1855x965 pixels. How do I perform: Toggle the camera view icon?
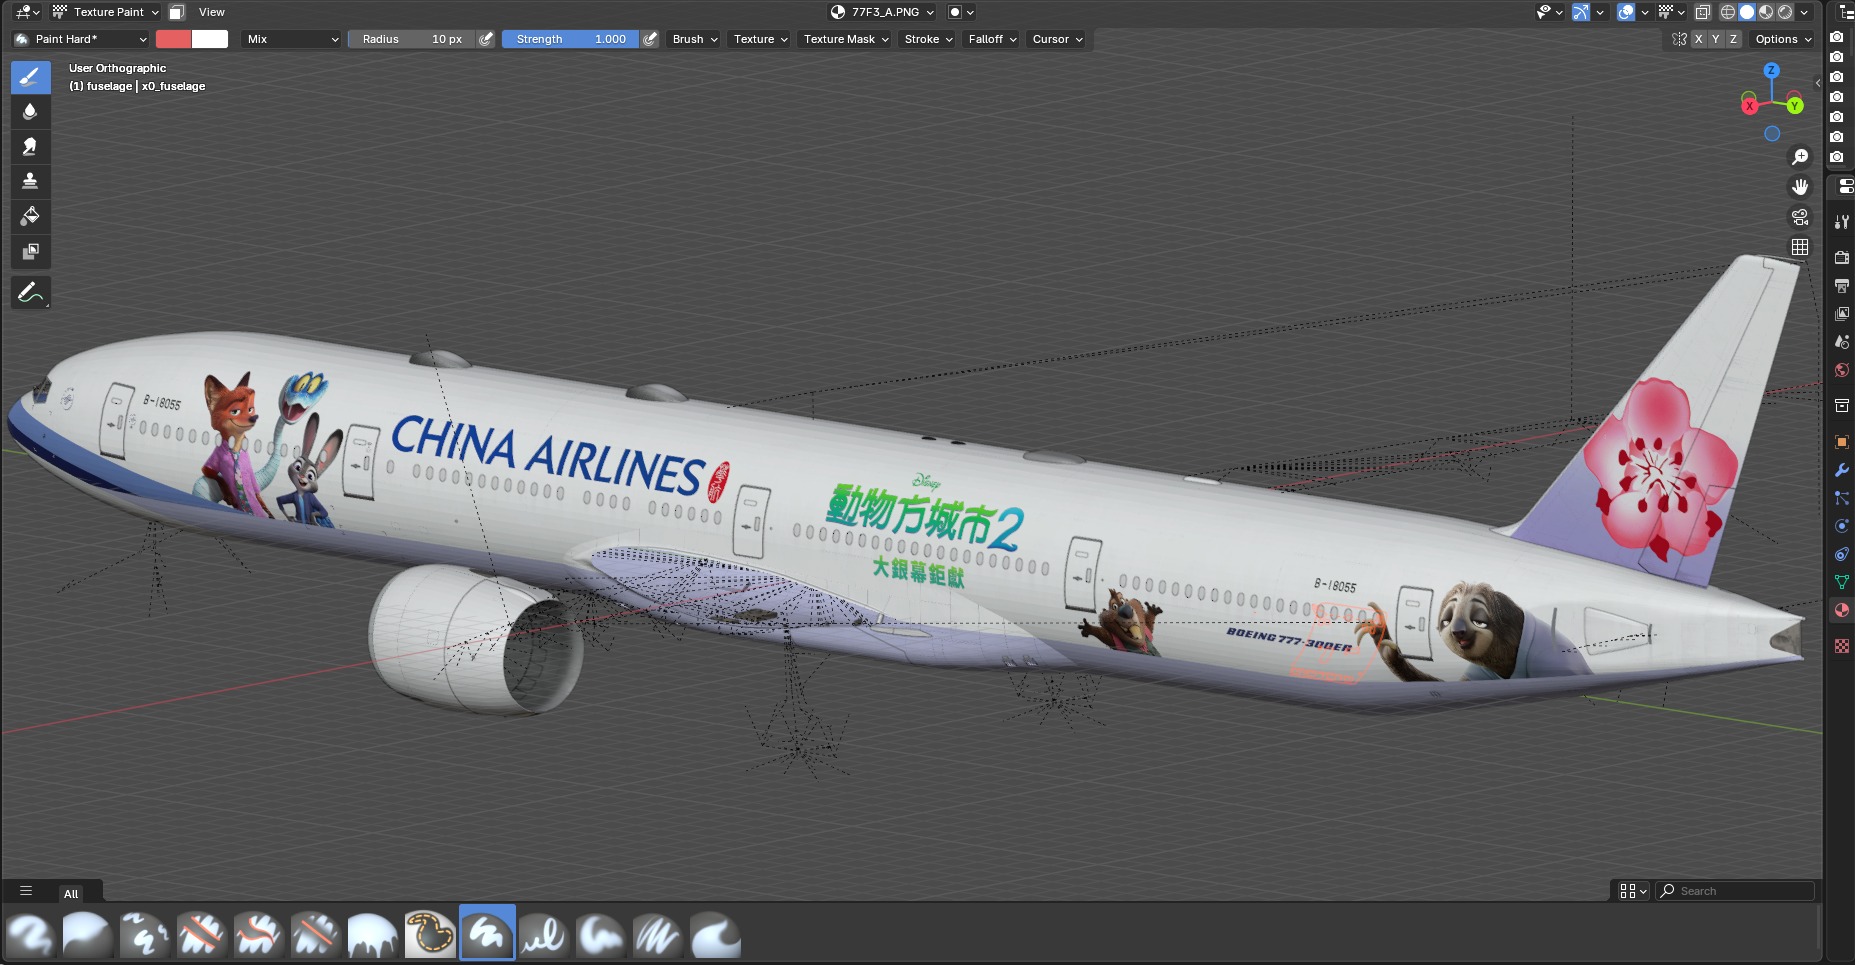click(1800, 217)
